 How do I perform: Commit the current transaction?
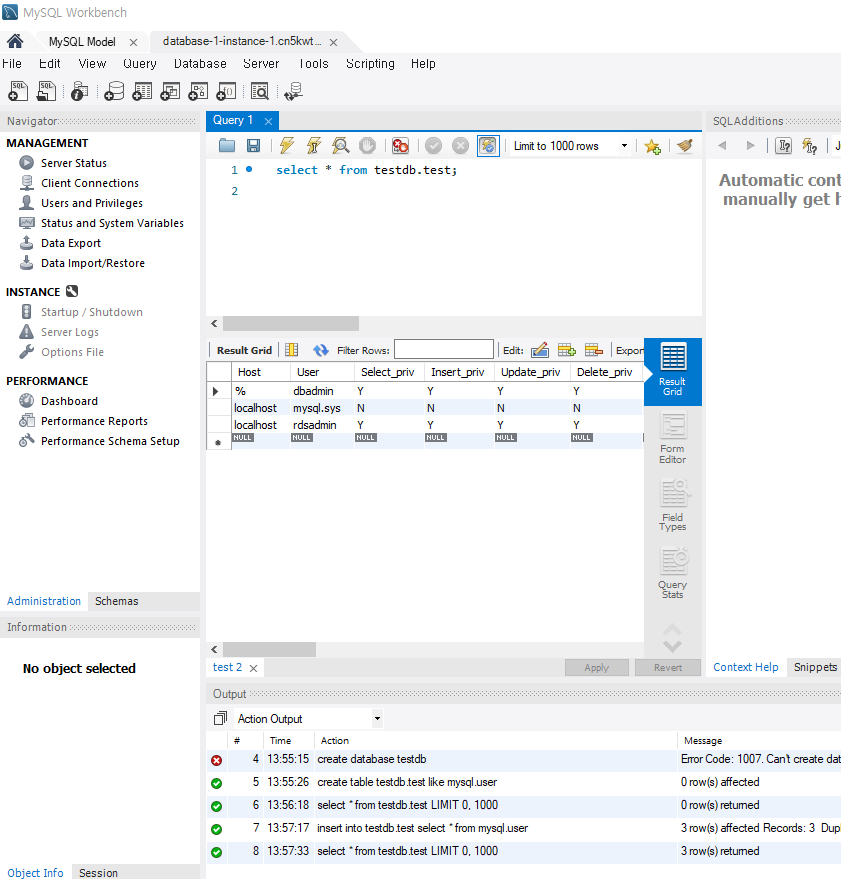[433, 146]
